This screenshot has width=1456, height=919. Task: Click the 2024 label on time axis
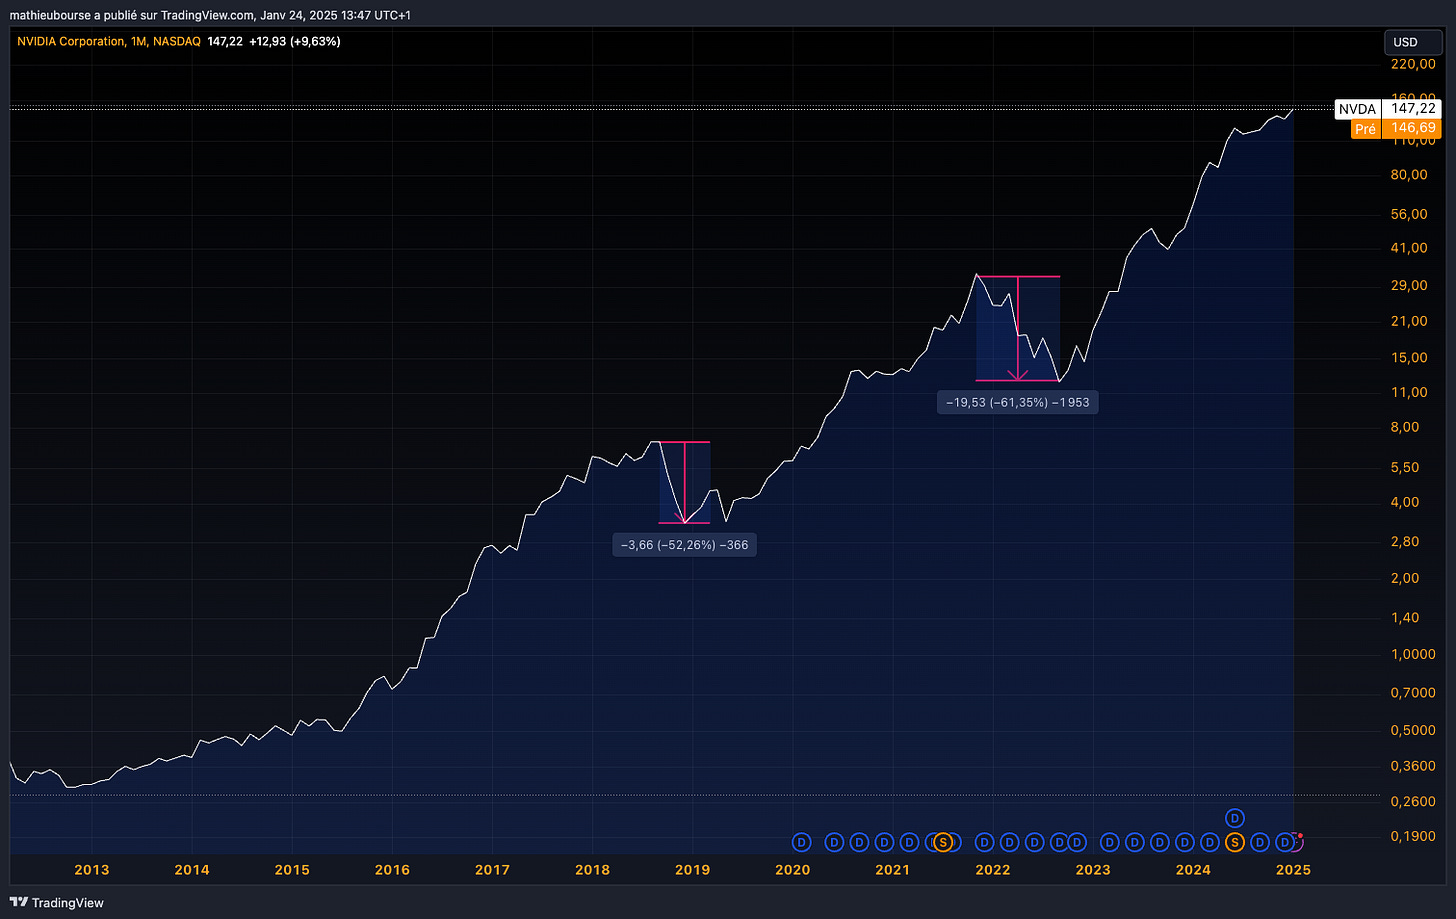[x=1193, y=869]
